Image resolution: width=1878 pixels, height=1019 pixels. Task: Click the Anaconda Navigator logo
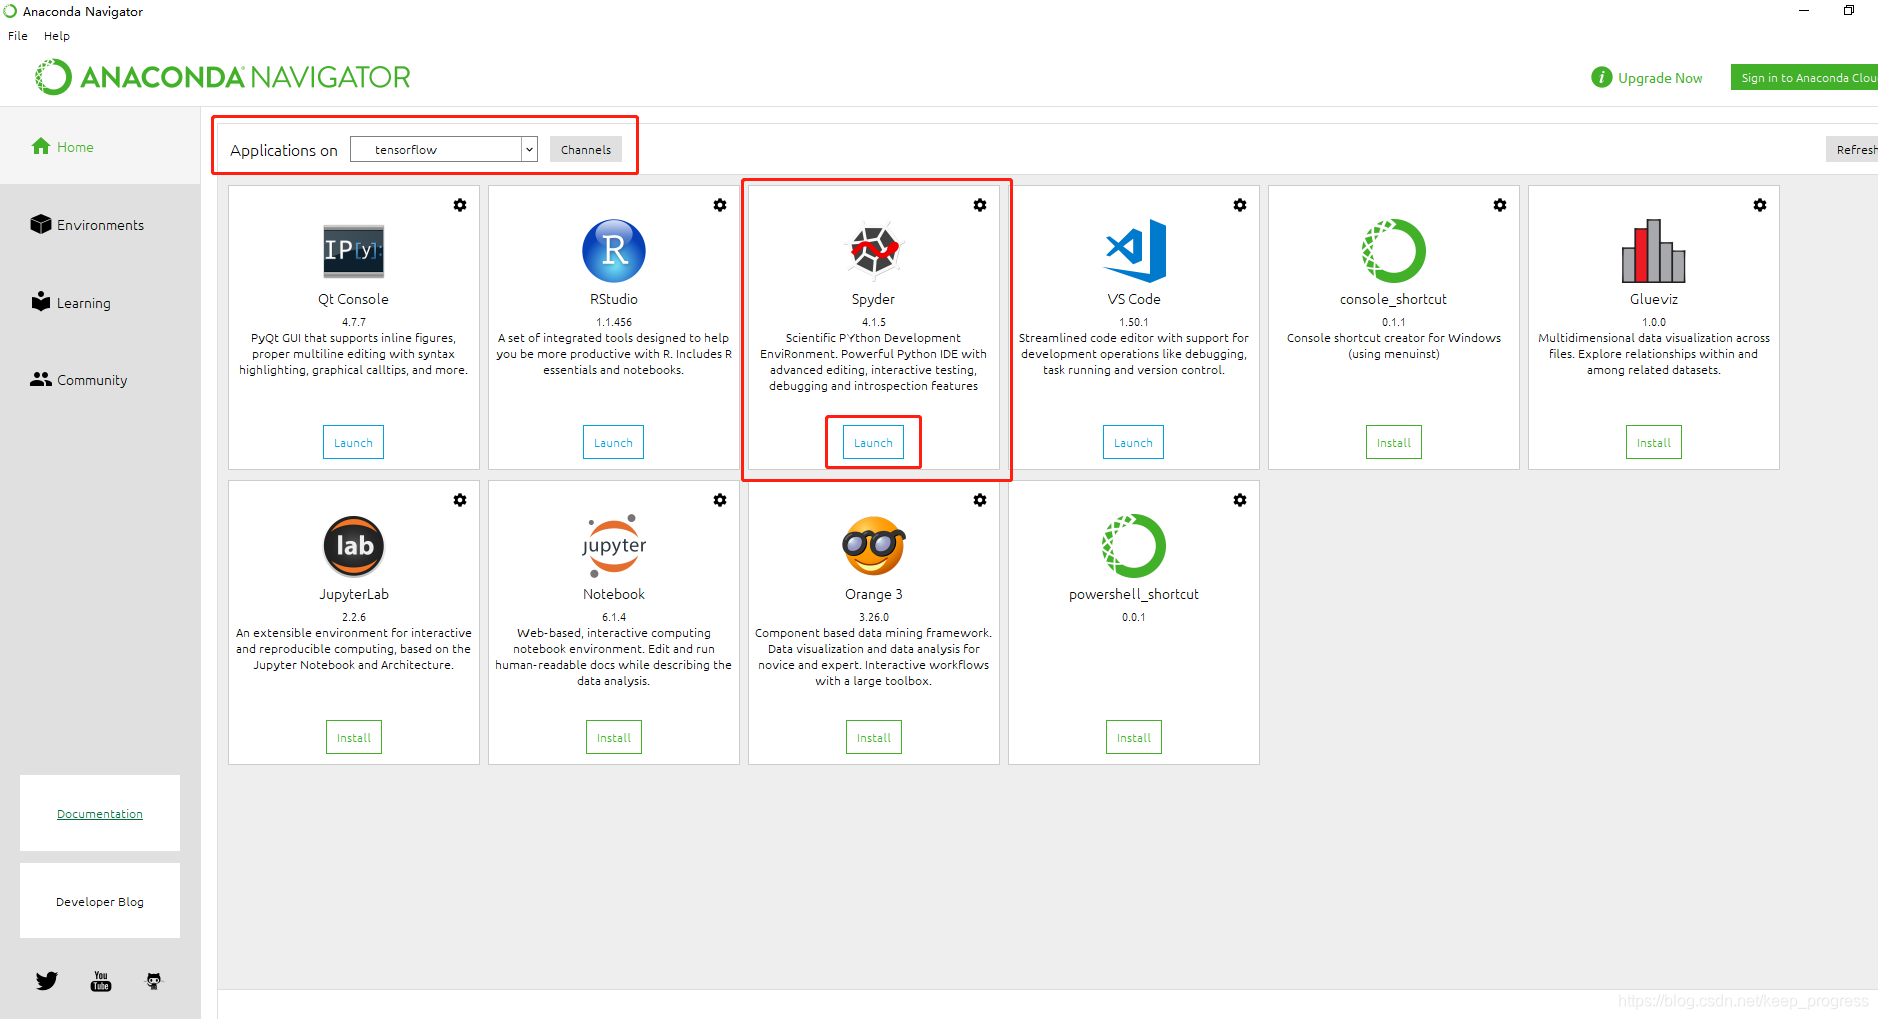pyautogui.click(x=223, y=77)
